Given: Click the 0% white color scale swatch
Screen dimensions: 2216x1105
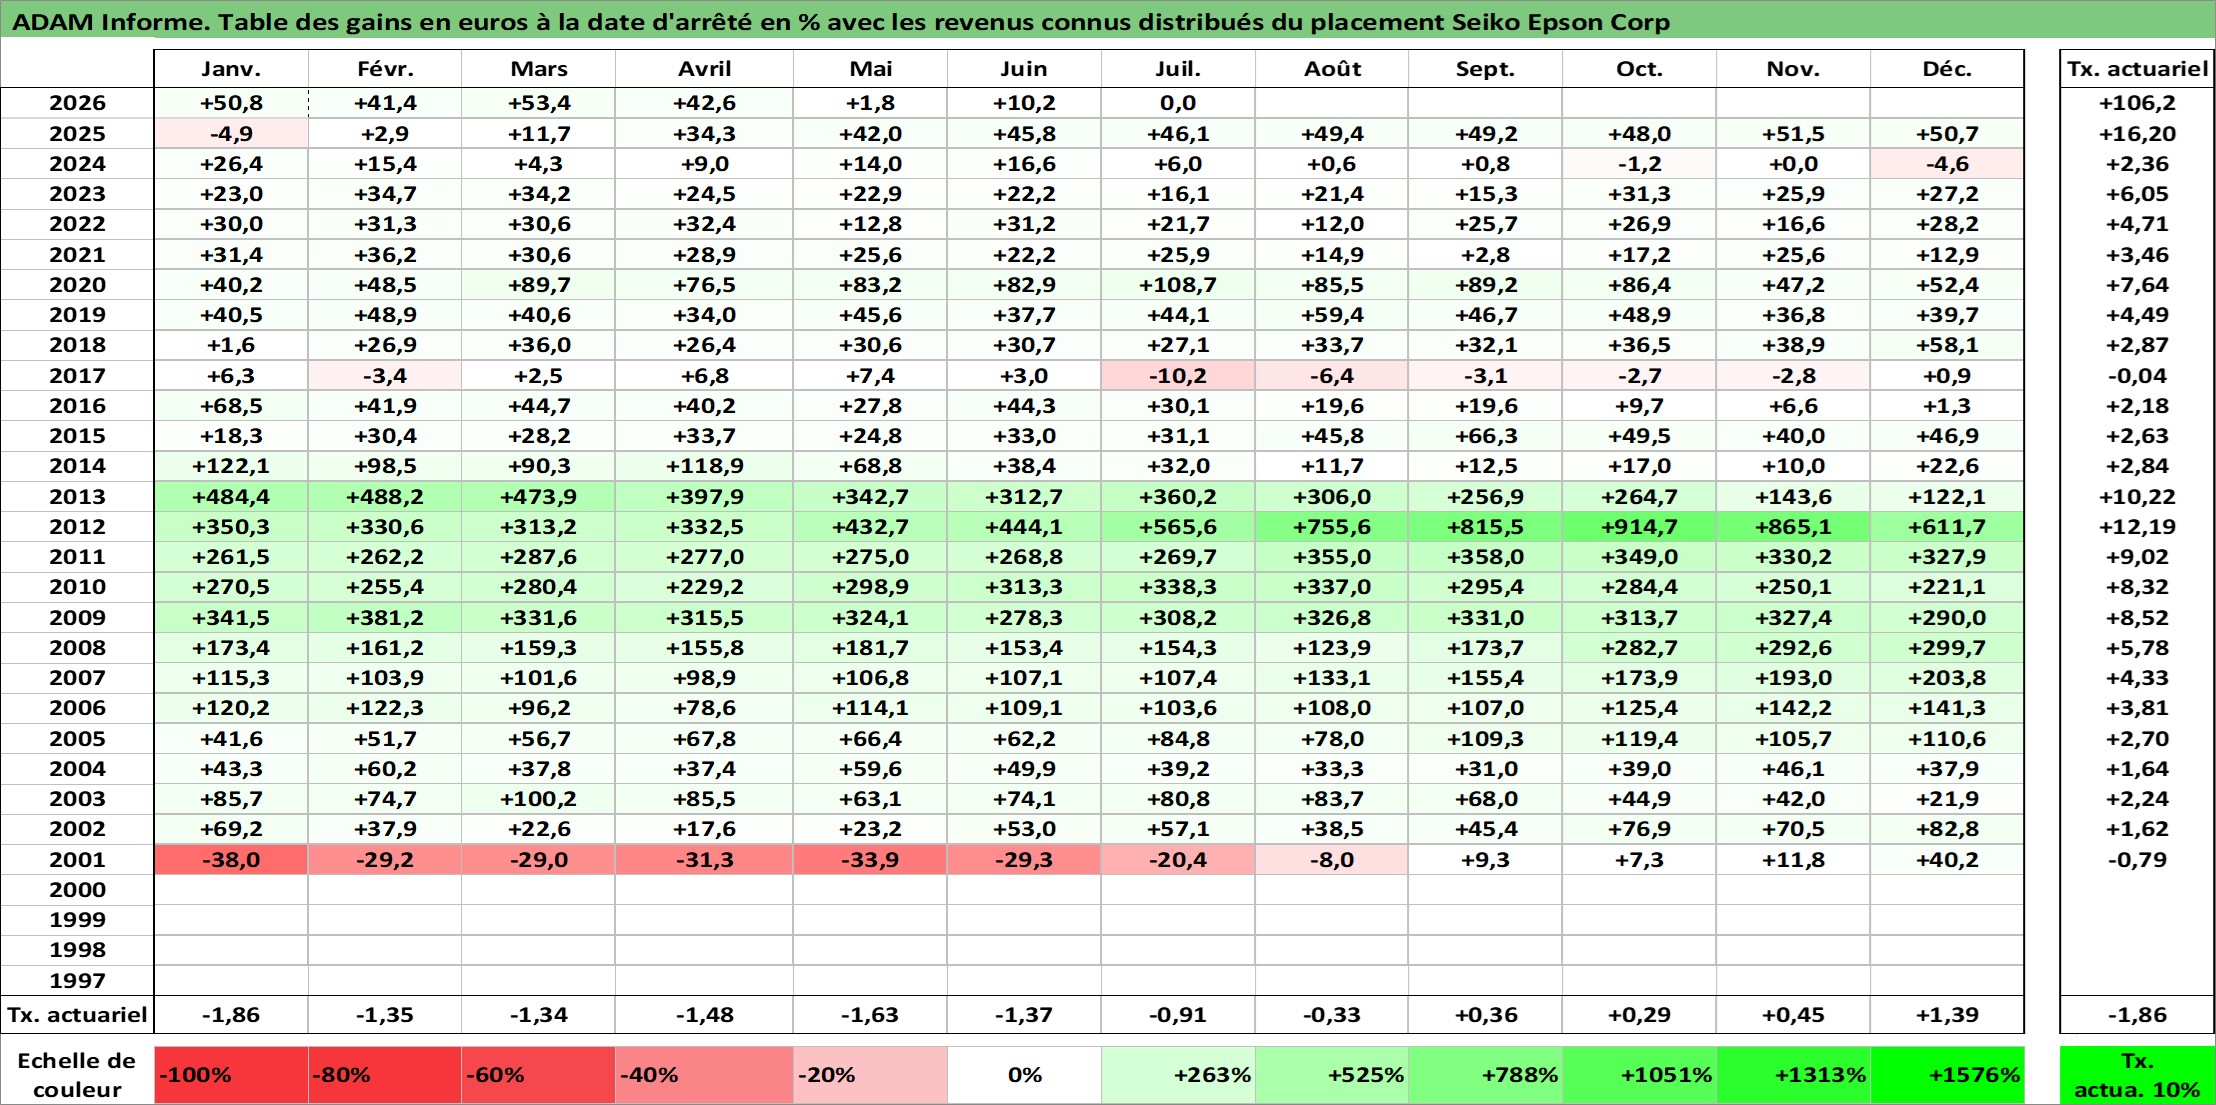Looking at the screenshot, I should [x=1024, y=1075].
